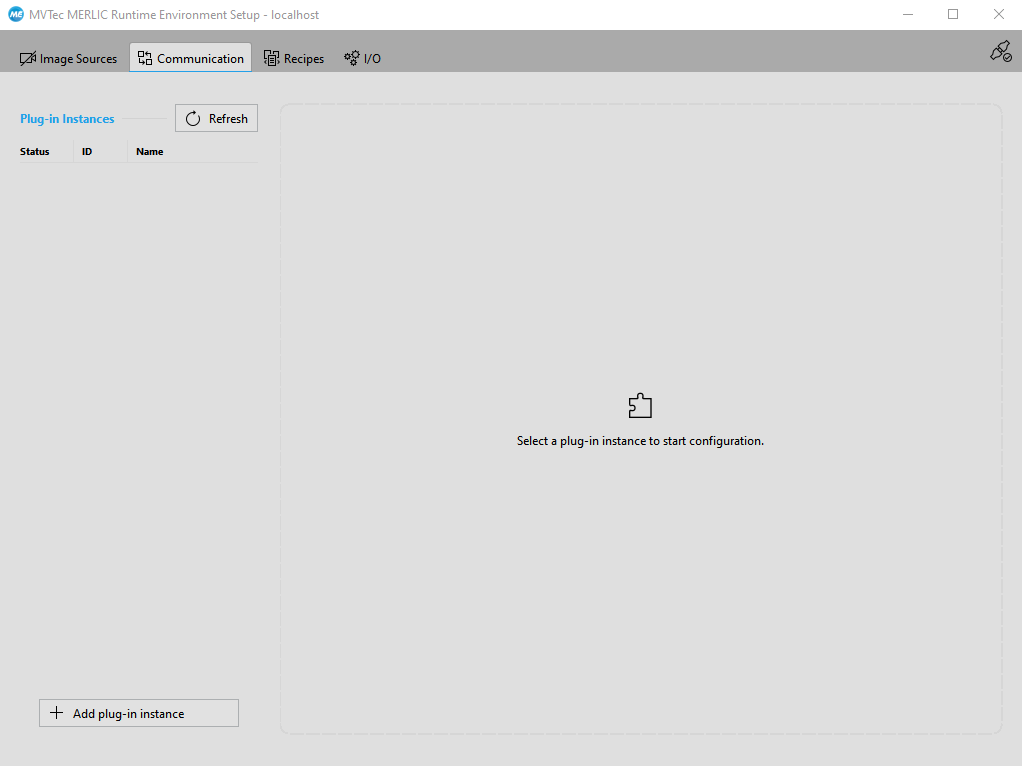The image size is (1022, 766).
Task: Click the camera icon on Image Sources tab
Action: click(28, 59)
